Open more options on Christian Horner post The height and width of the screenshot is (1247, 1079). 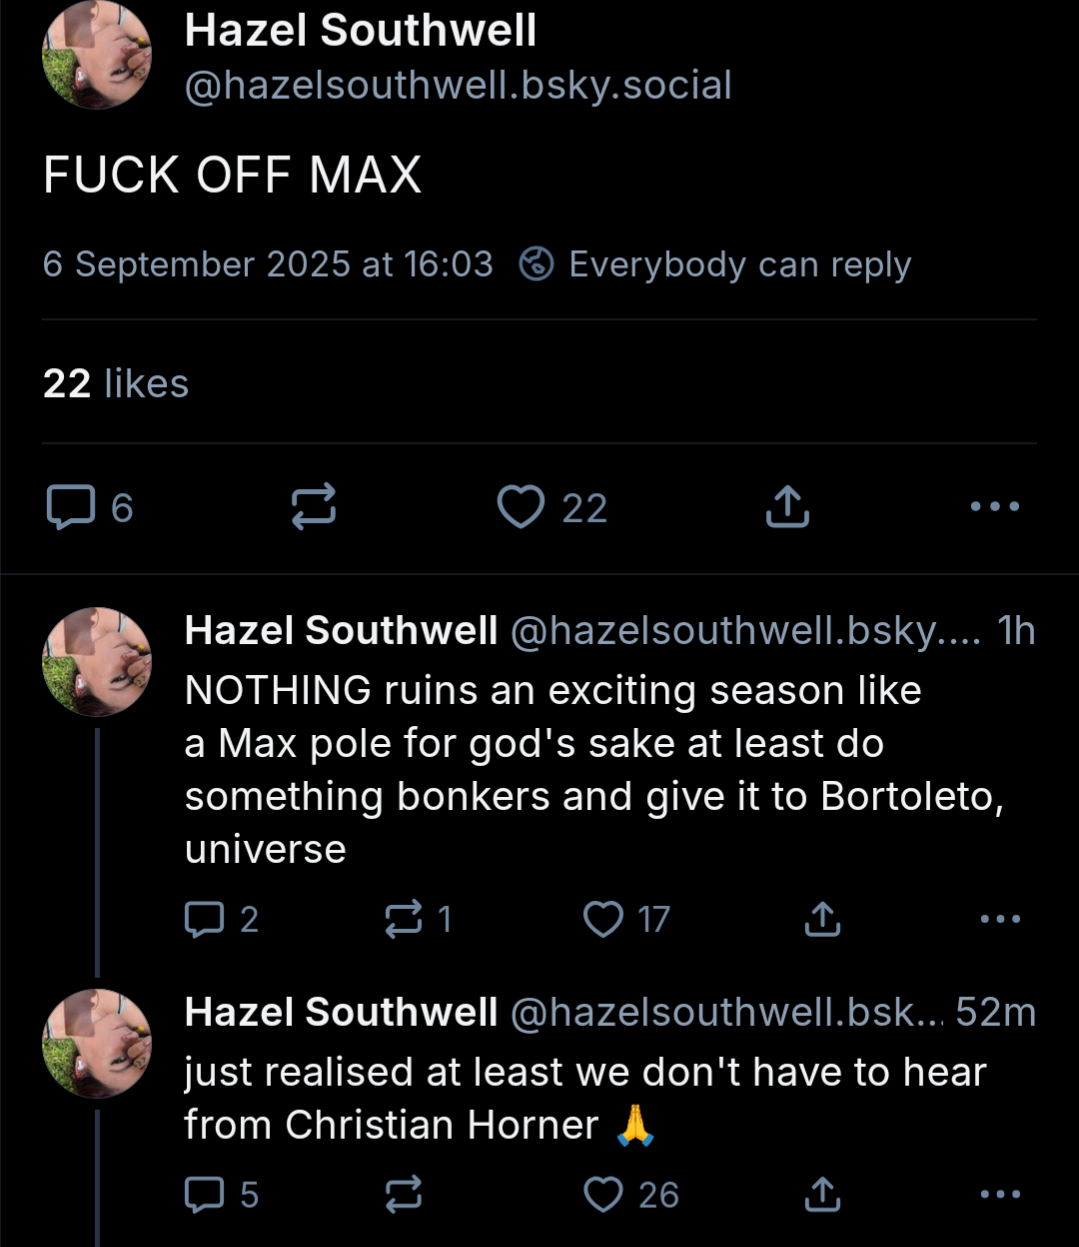click(1000, 1194)
